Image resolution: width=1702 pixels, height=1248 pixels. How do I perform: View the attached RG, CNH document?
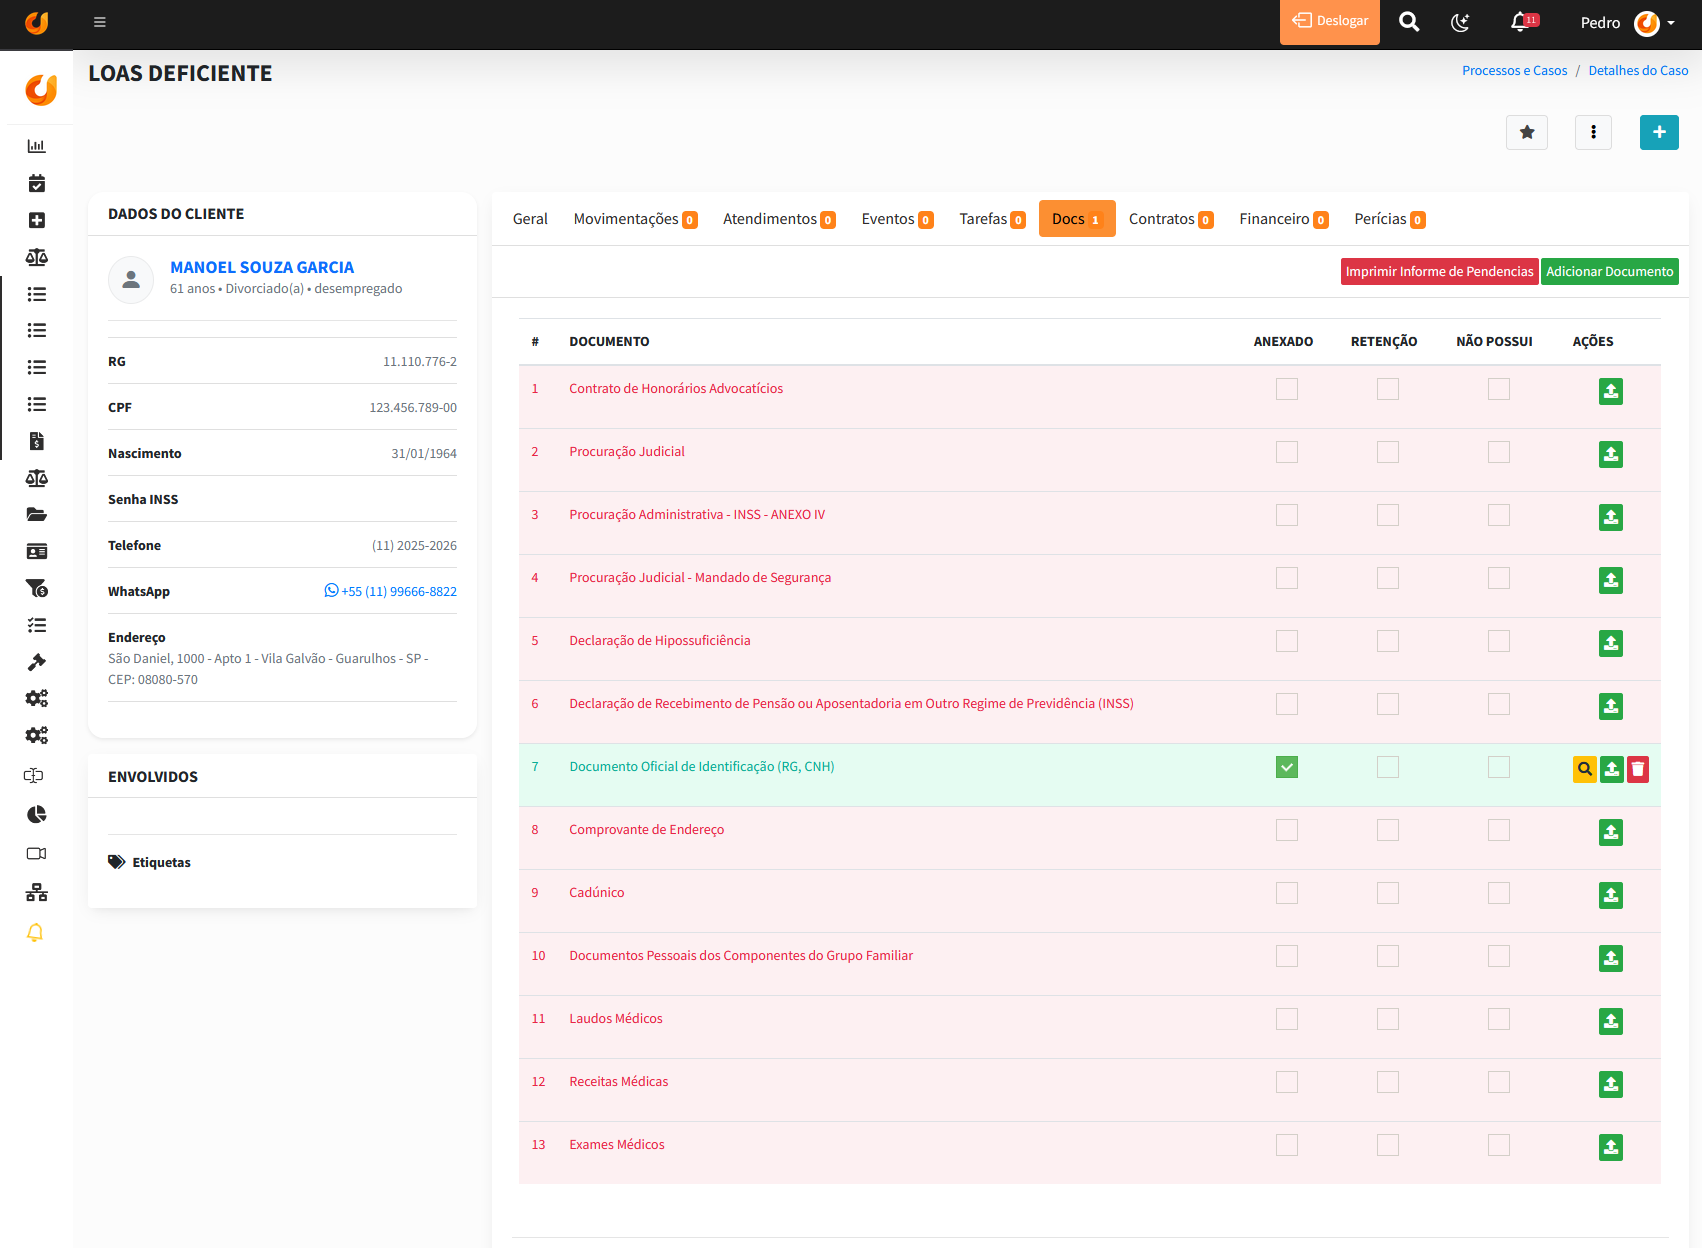[1584, 769]
